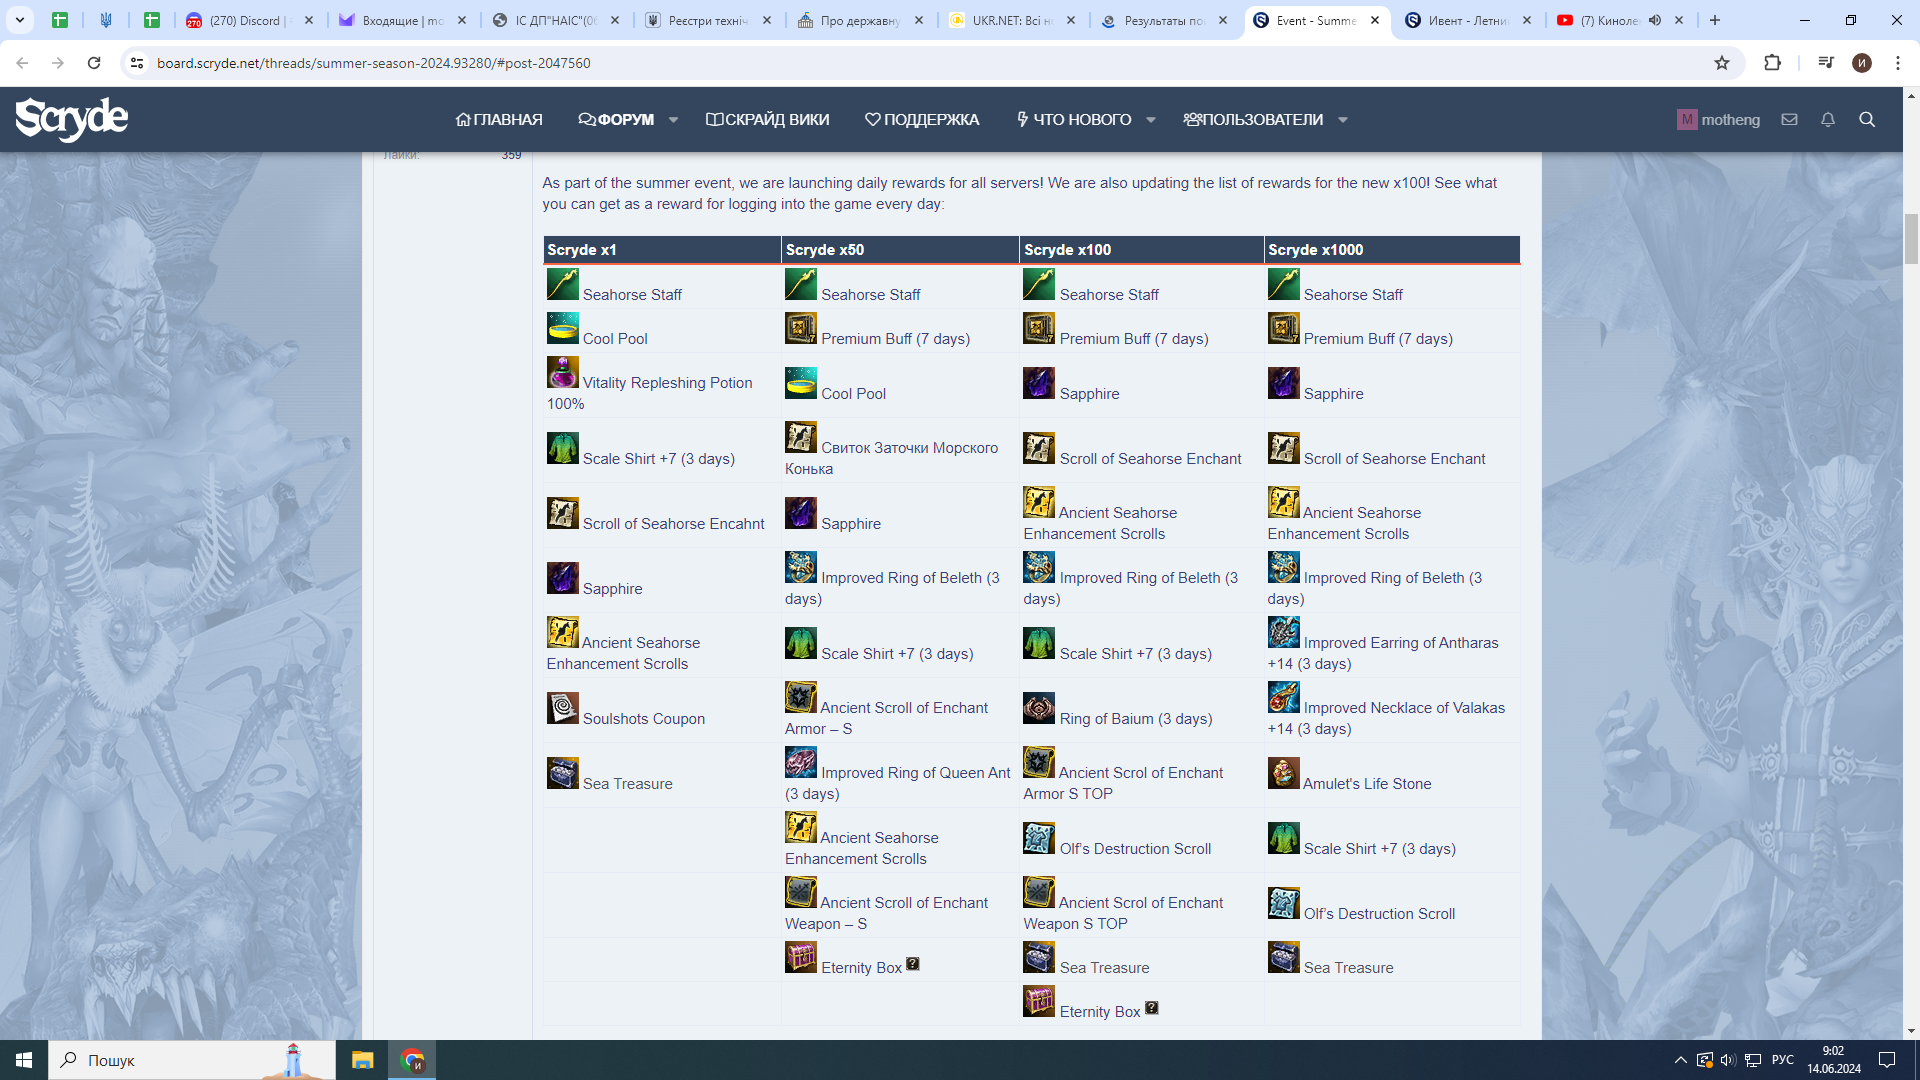Mute the YouTube tab audio icon
This screenshot has height=1080, width=1920.
pyautogui.click(x=1655, y=20)
